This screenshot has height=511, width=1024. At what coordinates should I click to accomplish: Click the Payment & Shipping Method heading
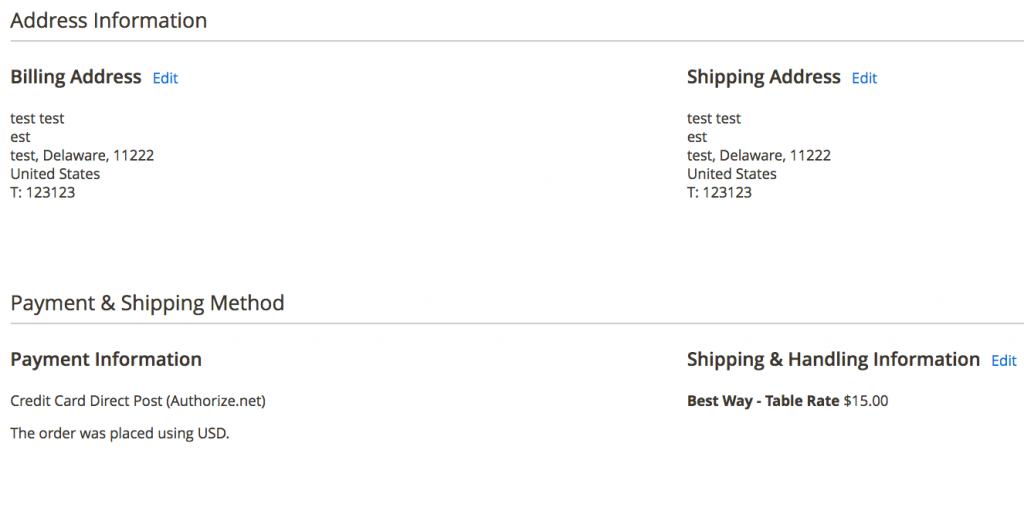[x=147, y=303]
